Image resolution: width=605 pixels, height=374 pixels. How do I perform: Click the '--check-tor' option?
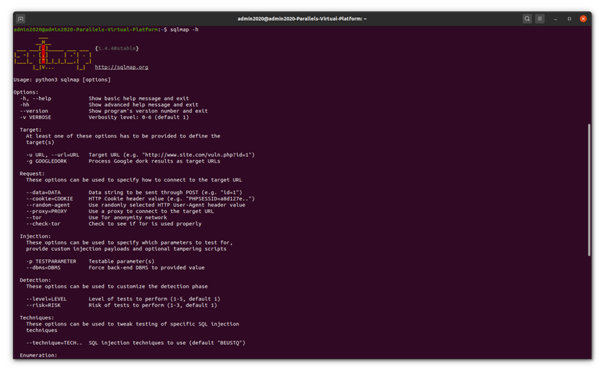coord(44,224)
